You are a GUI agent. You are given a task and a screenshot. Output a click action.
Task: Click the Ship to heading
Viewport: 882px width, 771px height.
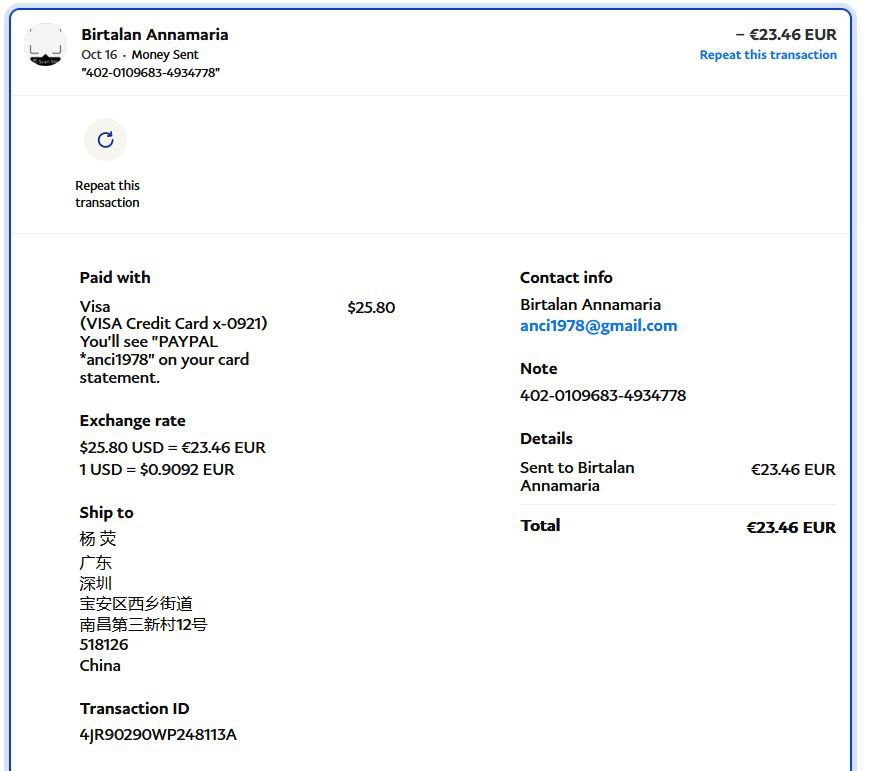pos(106,513)
